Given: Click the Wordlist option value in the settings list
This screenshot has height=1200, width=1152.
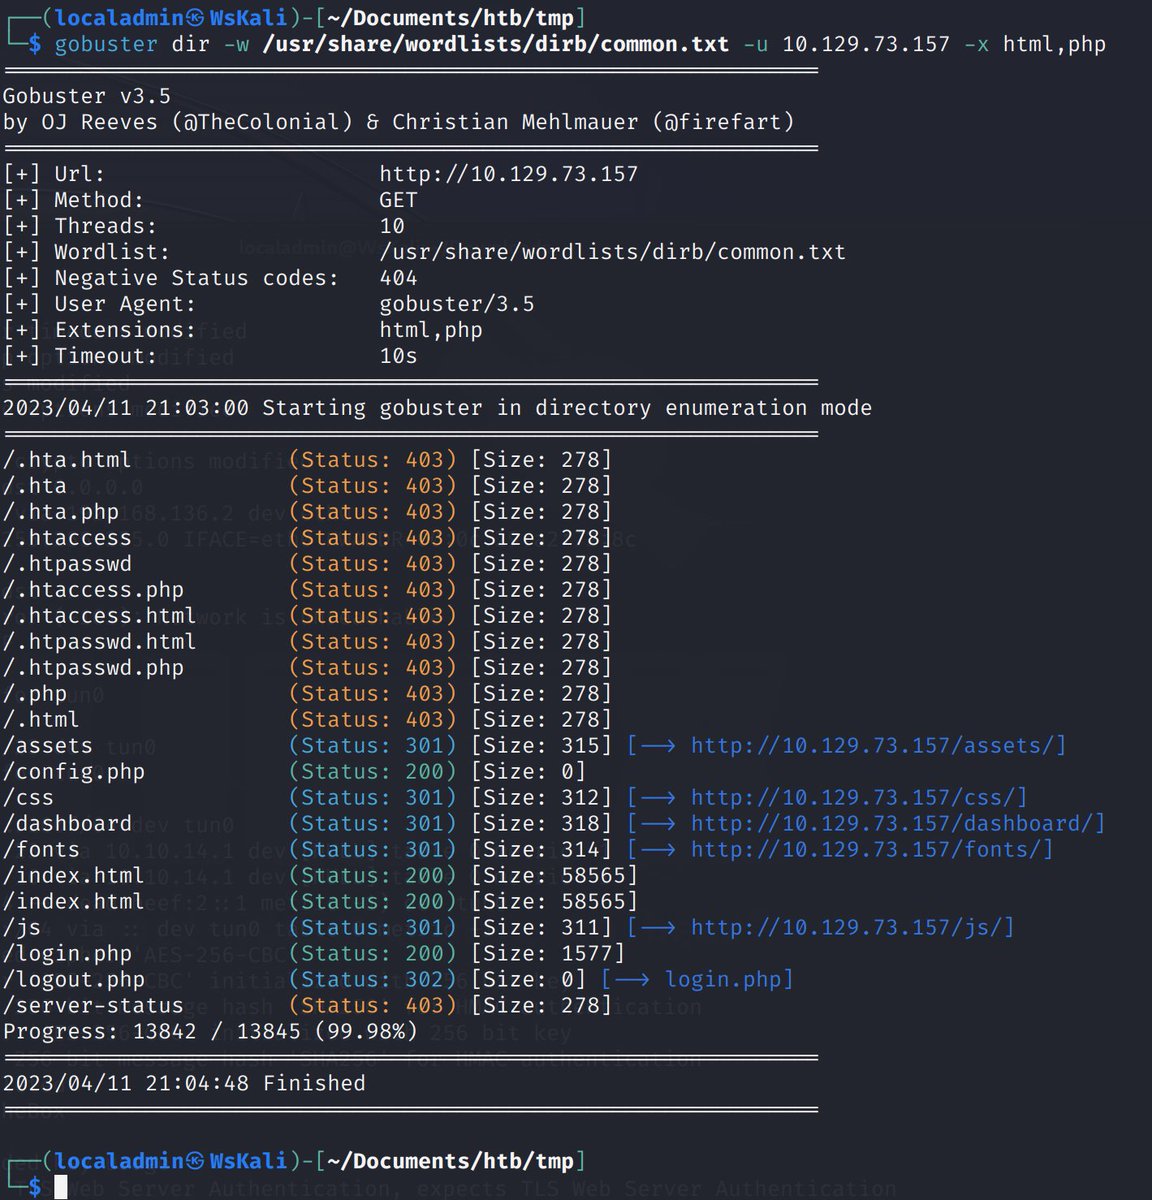Looking at the screenshot, I should pyautogui.click(x=613, y=252).
